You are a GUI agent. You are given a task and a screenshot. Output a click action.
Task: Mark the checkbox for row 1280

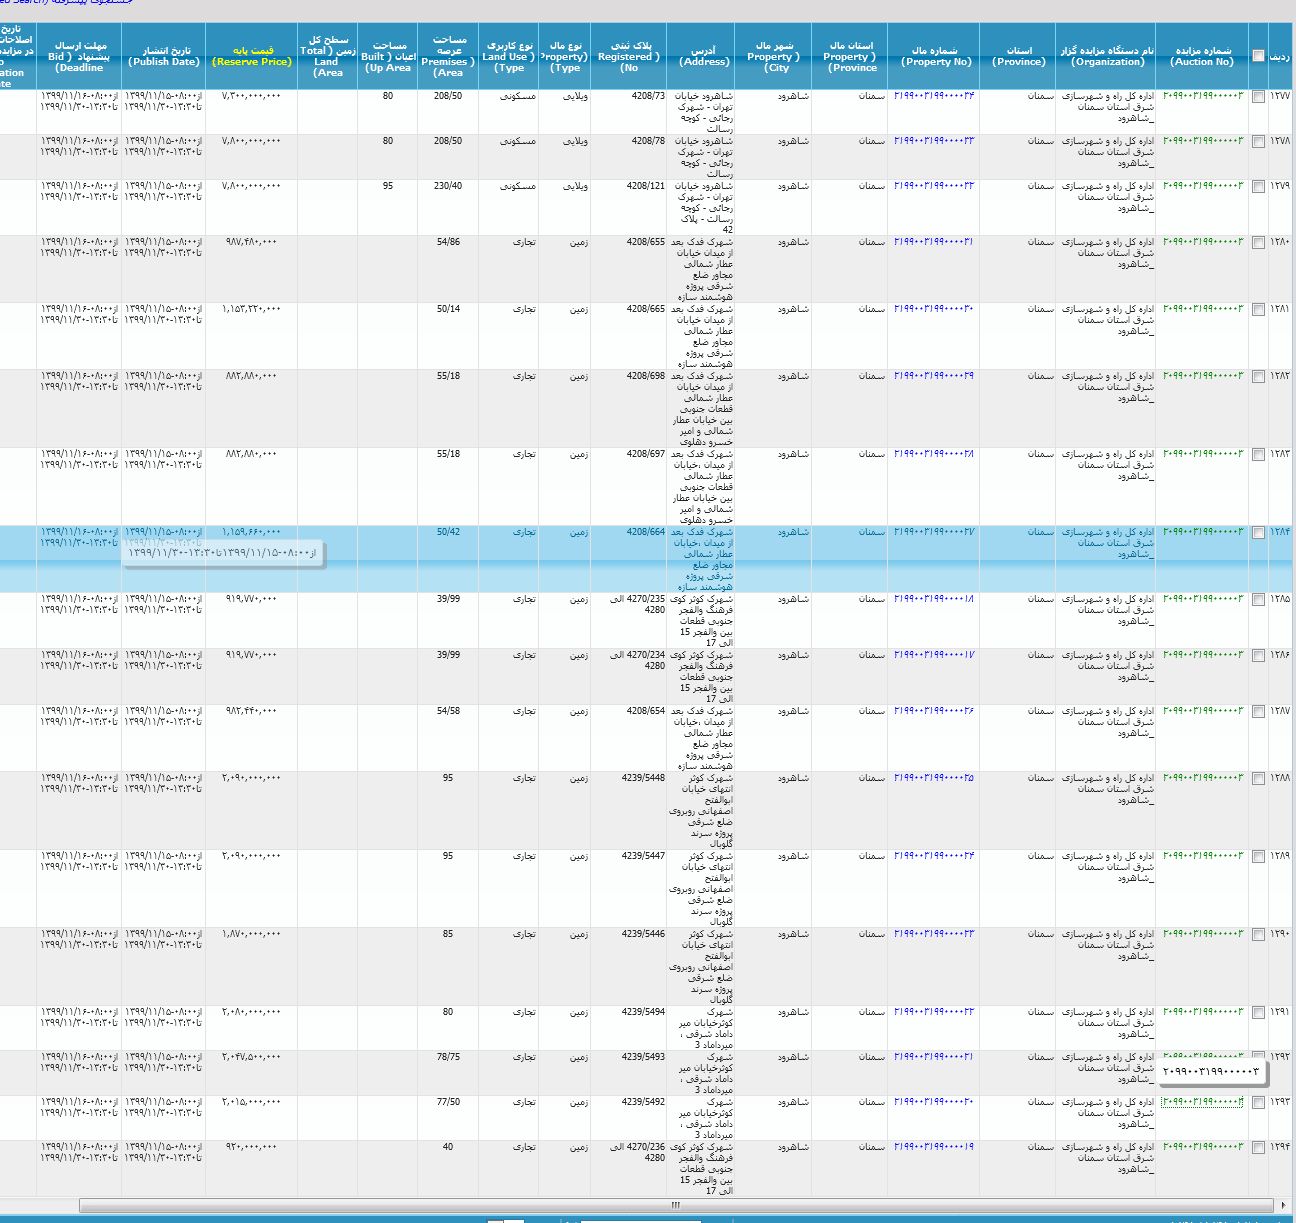[1258, 243]
